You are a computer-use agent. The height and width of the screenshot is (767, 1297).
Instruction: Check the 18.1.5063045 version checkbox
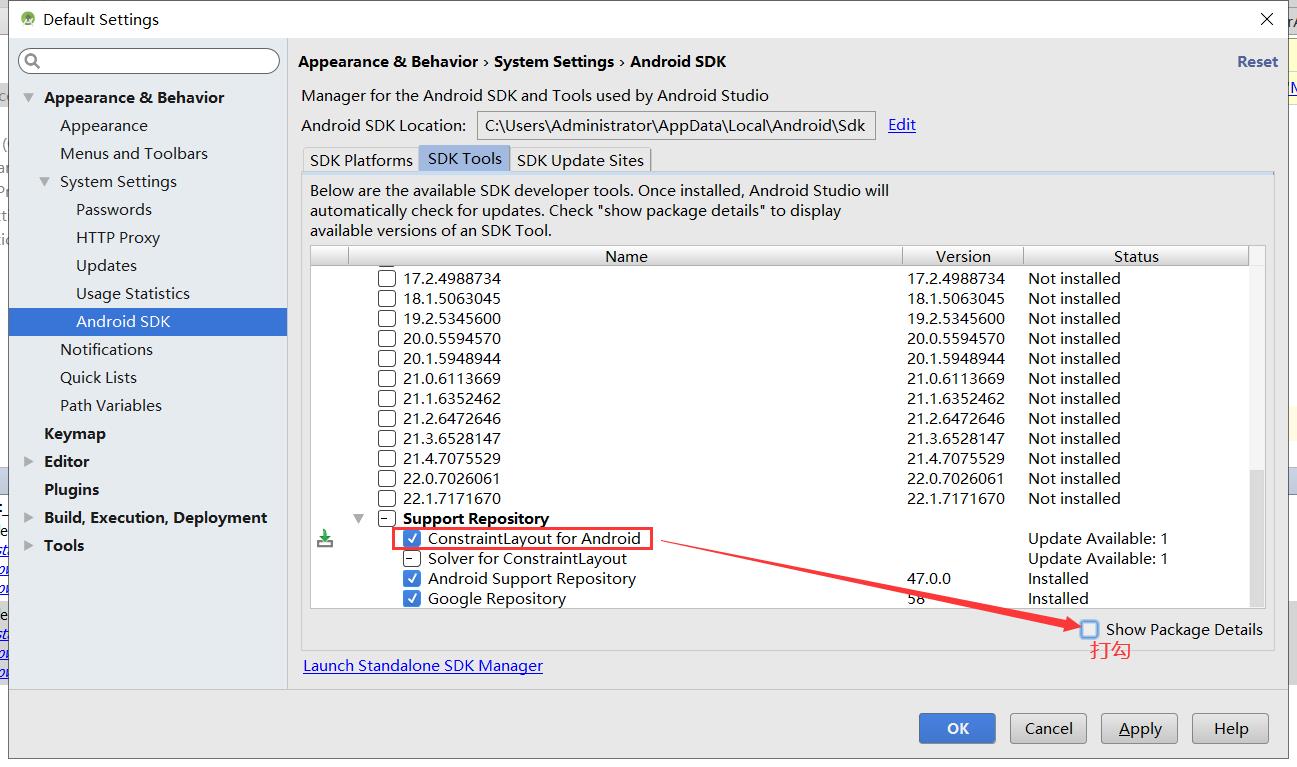point(387,299)
